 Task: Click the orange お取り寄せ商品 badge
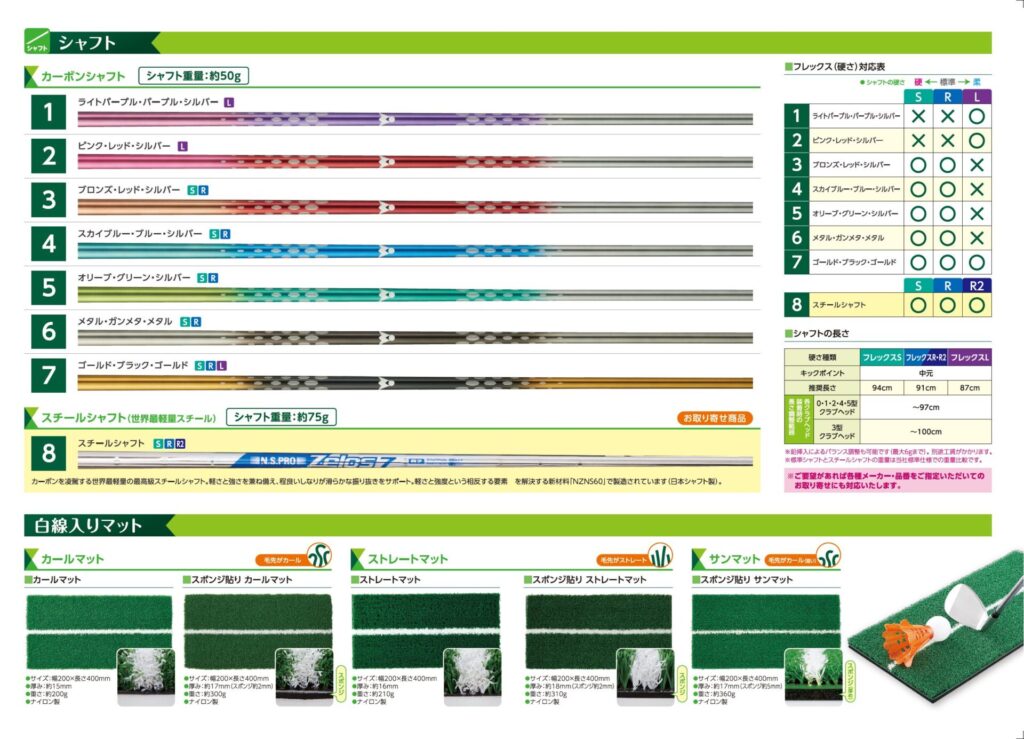(x=714, y=418)
